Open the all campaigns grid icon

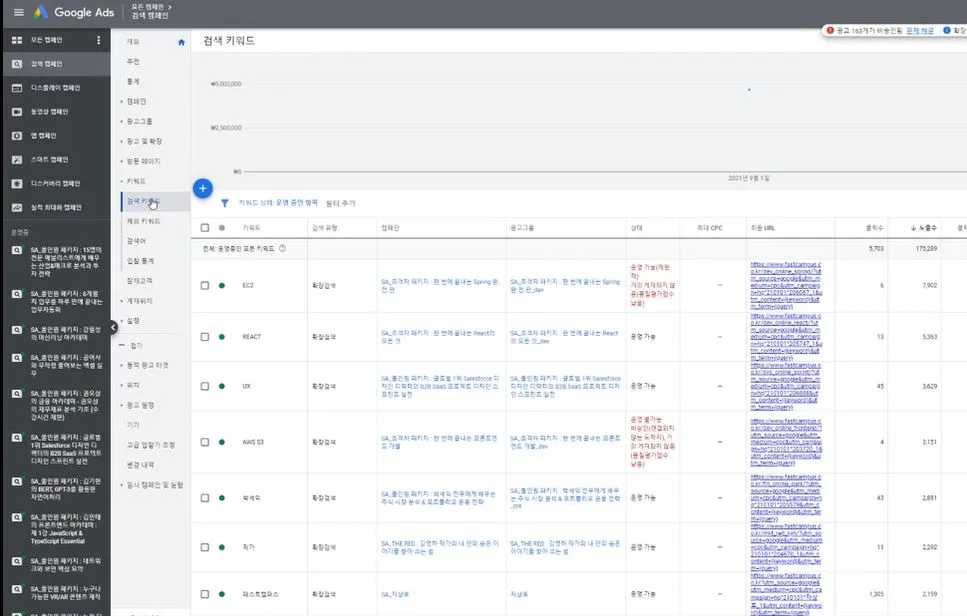pos(17,40)
